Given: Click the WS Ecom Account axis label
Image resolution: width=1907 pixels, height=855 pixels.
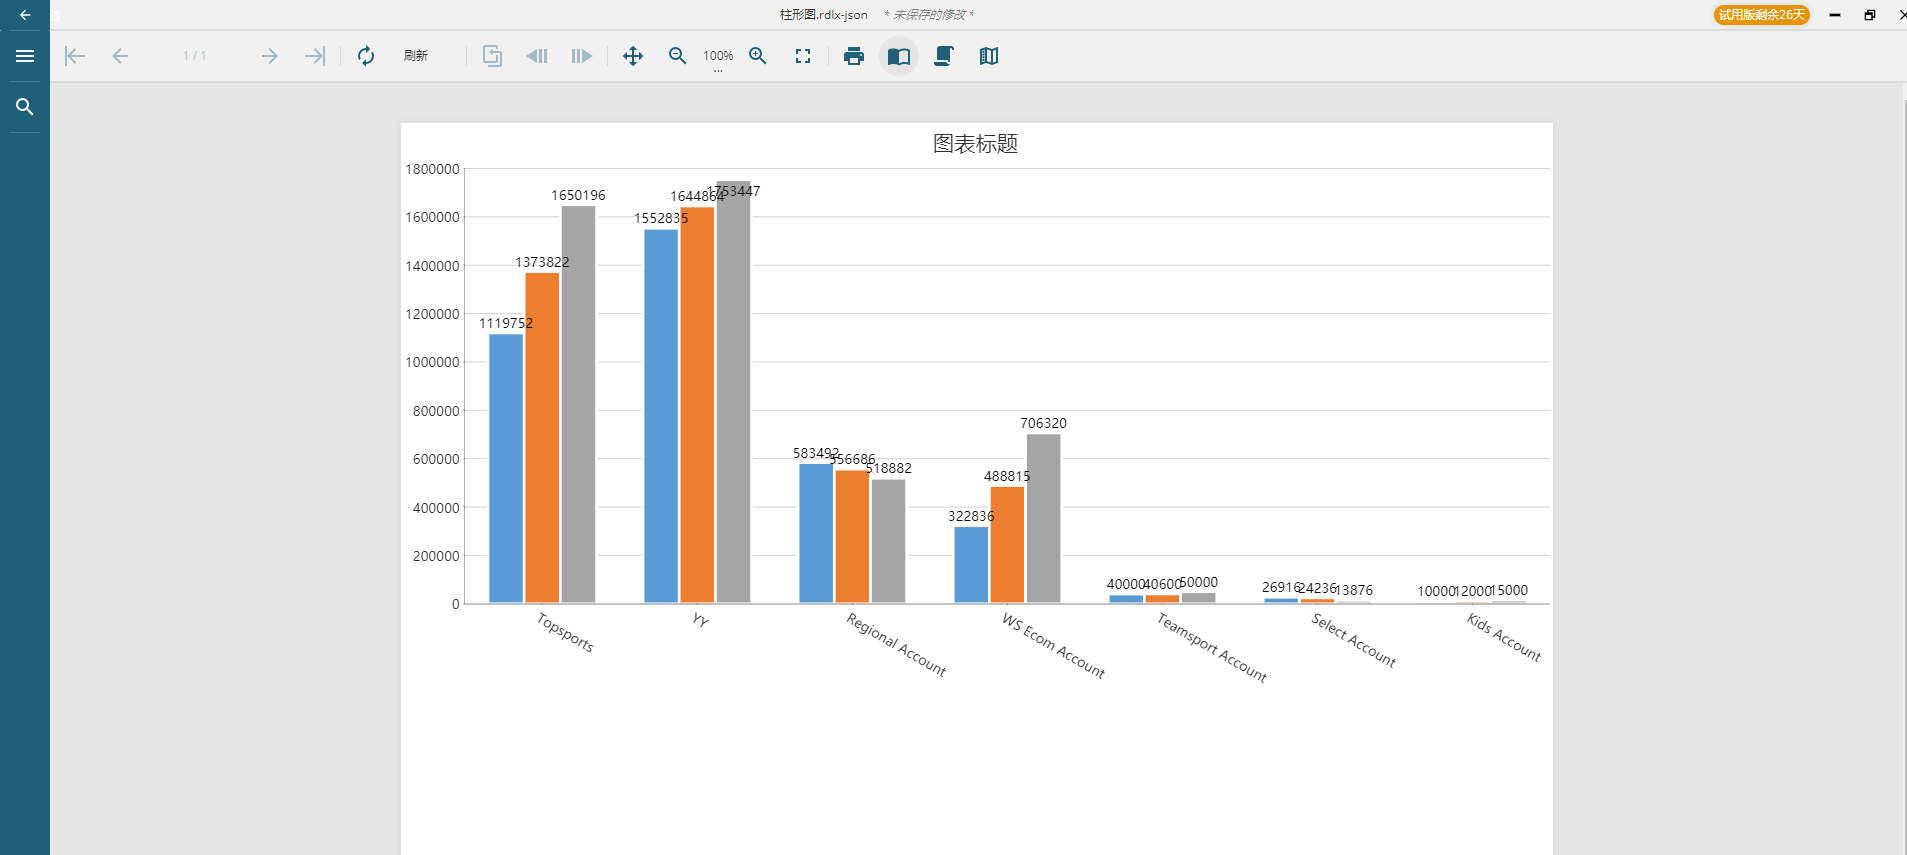Looking at the screenshot, I should [x=1053, y=646].
